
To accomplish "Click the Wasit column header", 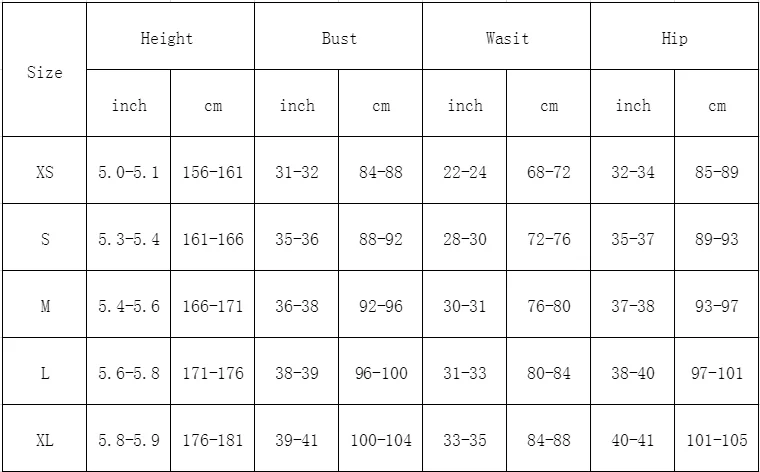I will 507,36.
